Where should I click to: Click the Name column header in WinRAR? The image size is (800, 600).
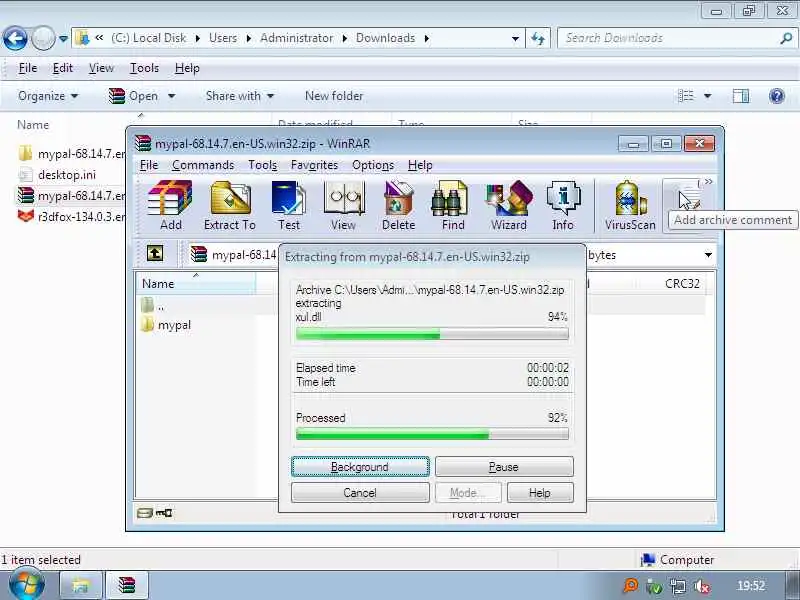coord(196,284)
